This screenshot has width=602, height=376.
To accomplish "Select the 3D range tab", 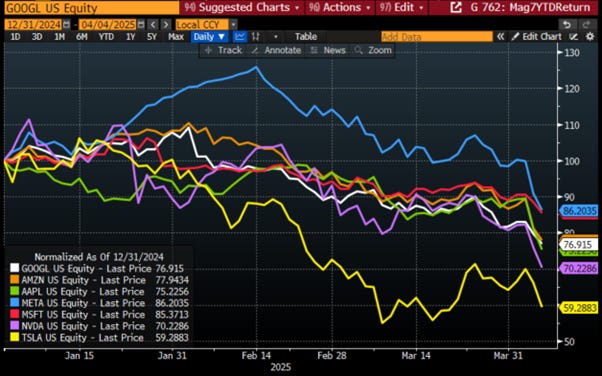I will 37,37.
